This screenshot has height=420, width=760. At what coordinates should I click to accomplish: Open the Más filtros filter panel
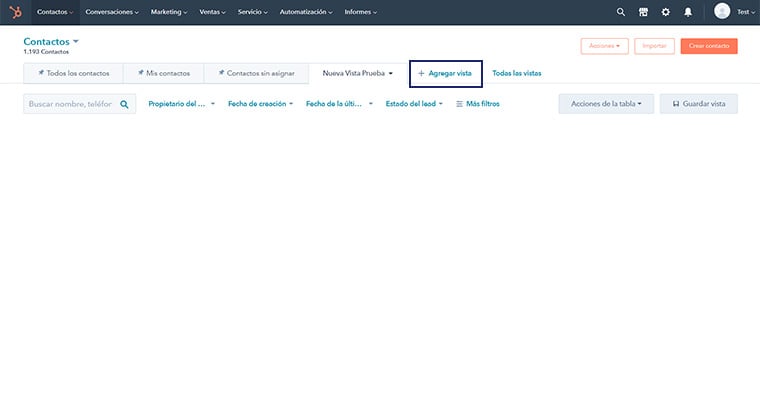477,104
